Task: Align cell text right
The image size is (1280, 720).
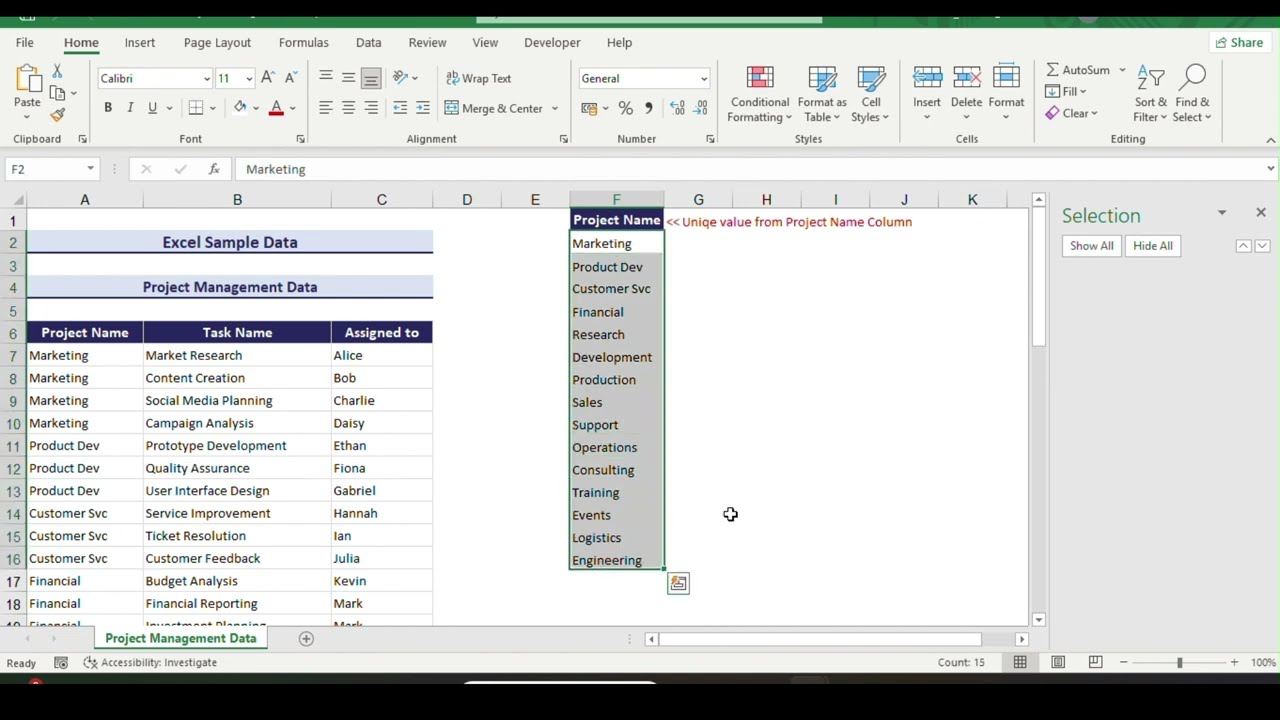Action: coord(371,108)
